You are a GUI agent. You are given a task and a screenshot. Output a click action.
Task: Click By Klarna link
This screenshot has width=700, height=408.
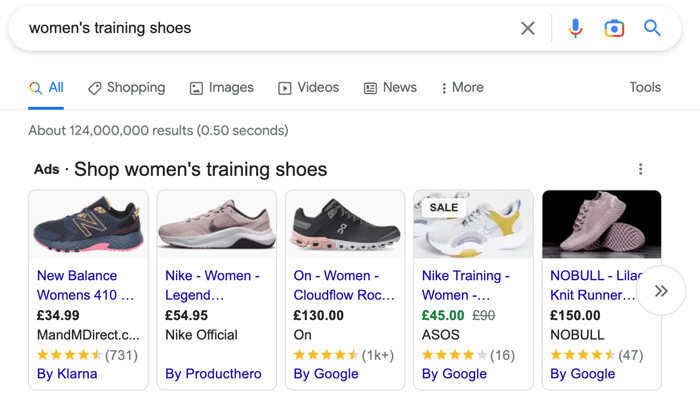[x=67, y=374]
